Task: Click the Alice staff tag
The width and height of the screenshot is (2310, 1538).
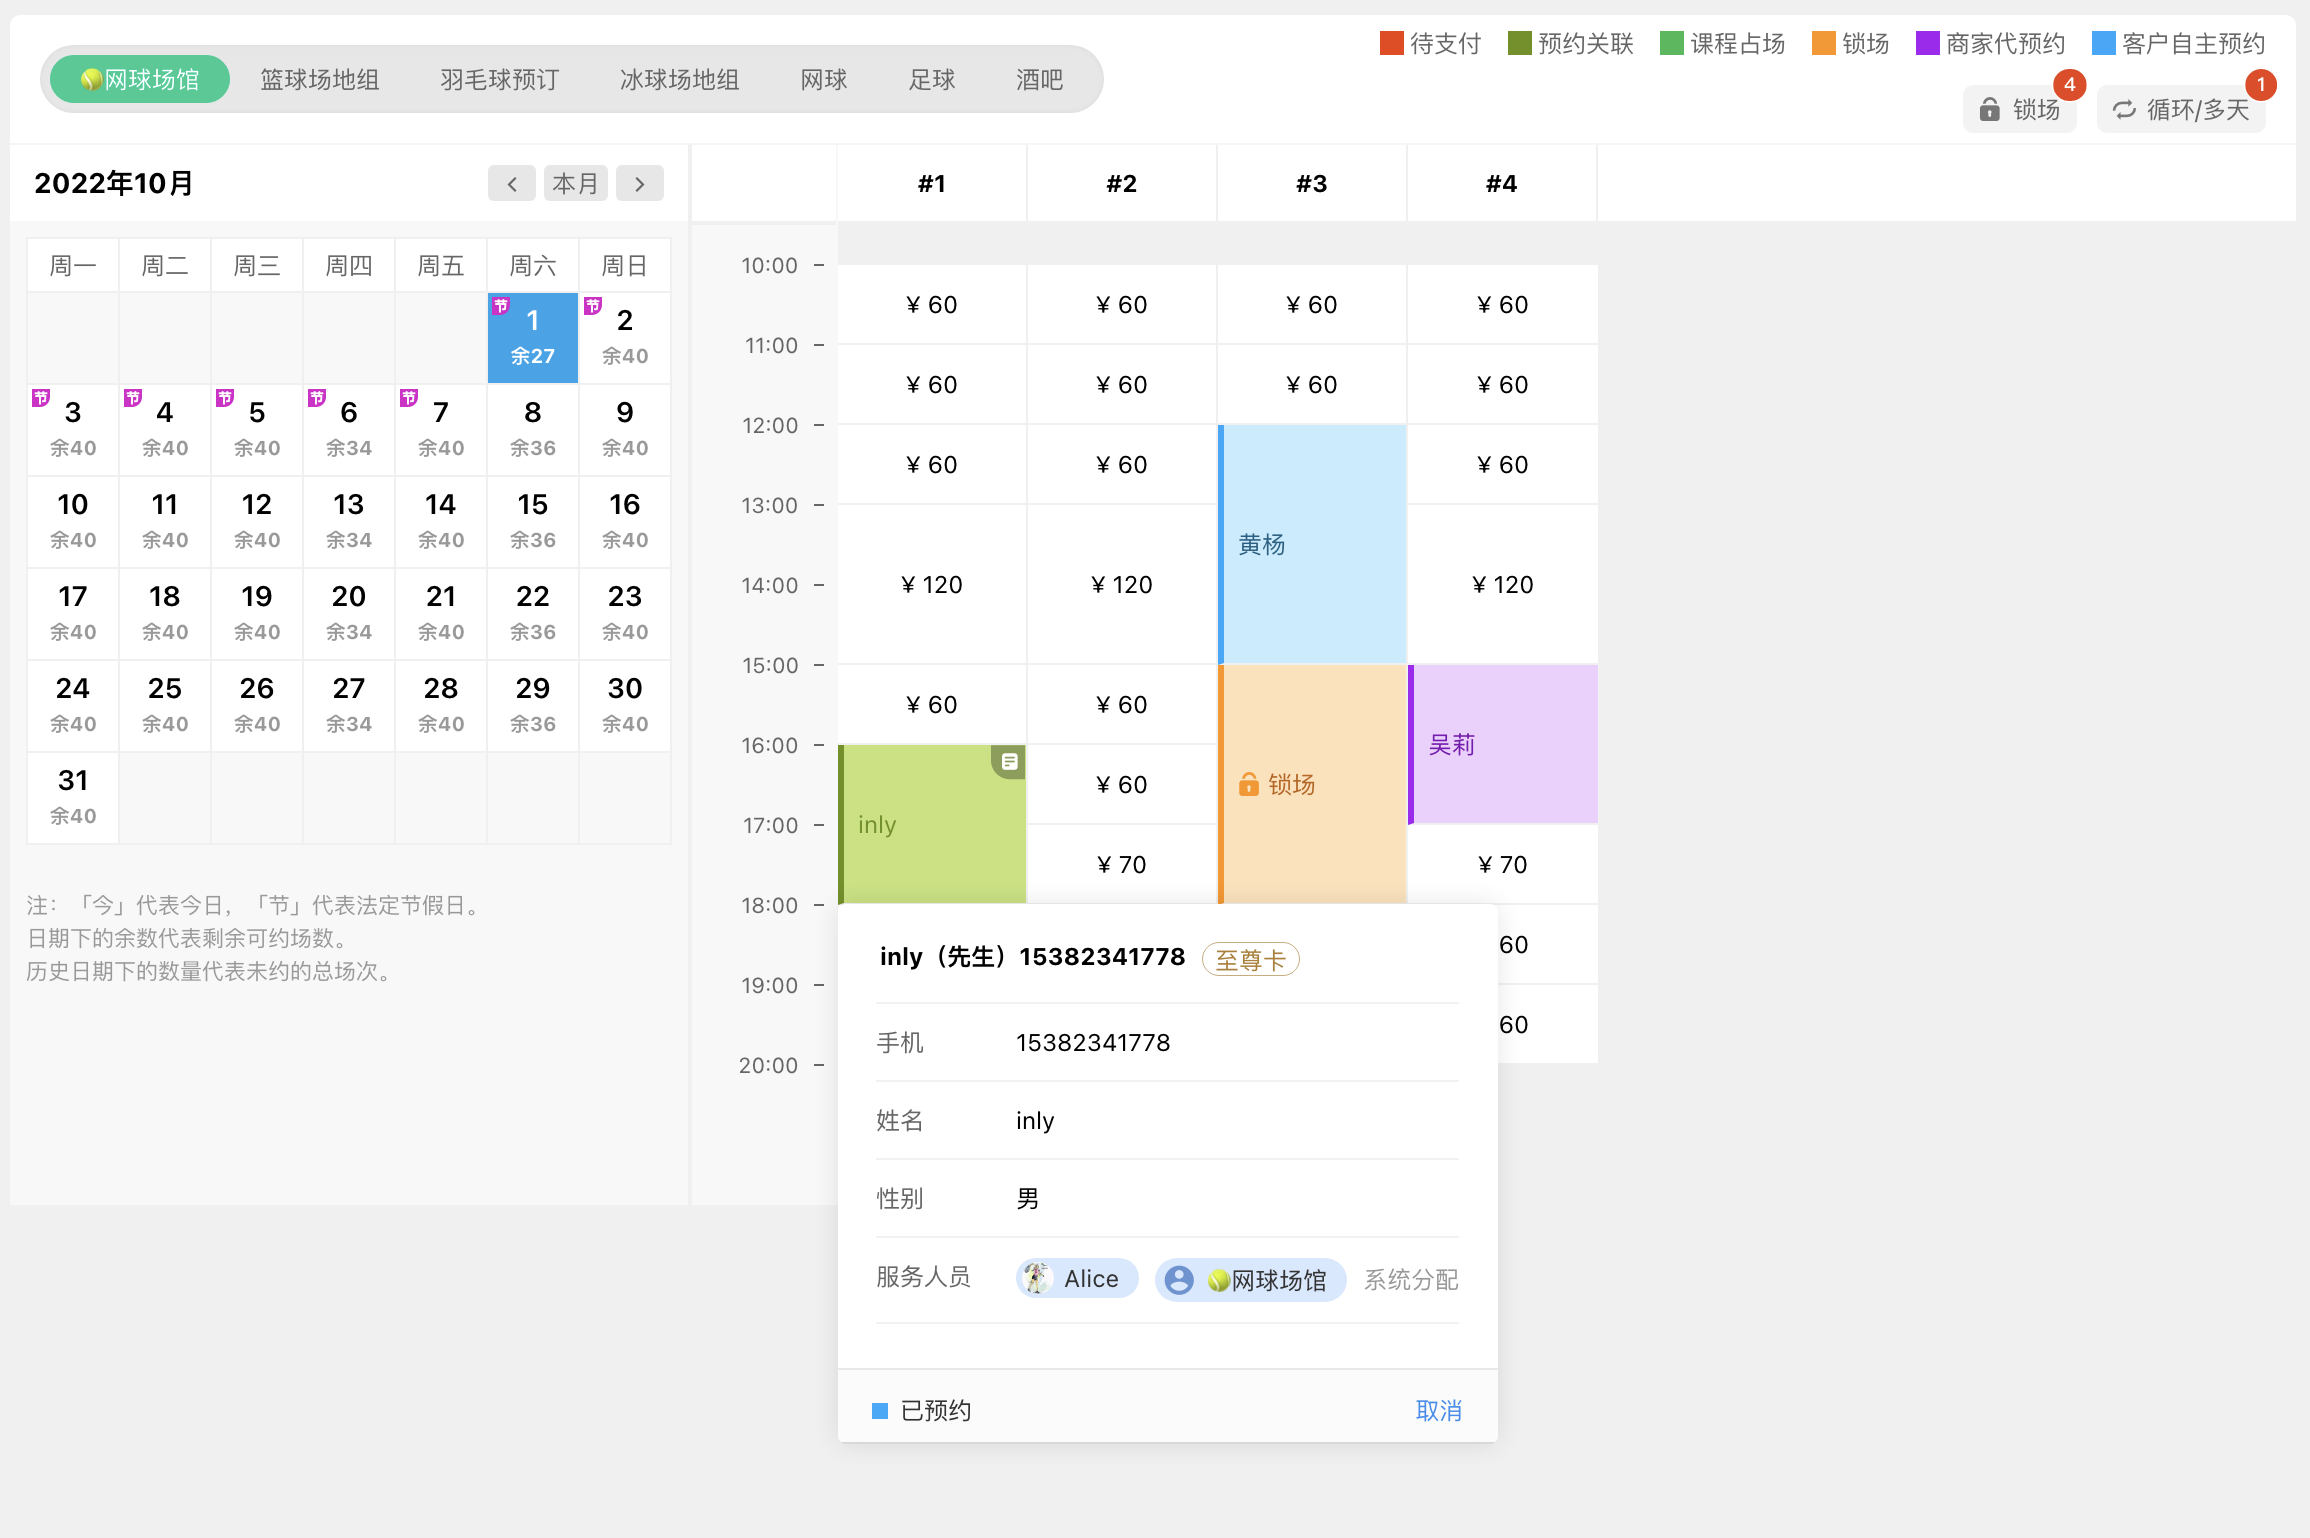Action: tap(1077, 1278)
